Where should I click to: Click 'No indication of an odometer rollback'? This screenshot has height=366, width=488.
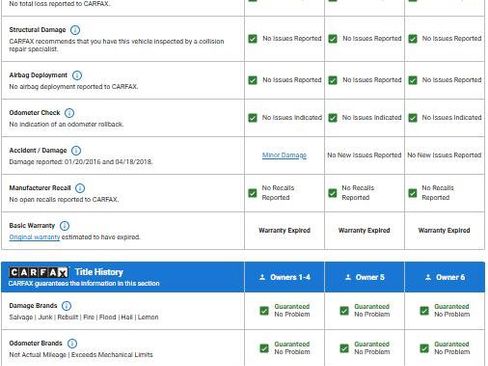pyautogui.click(x=66, y=124)
